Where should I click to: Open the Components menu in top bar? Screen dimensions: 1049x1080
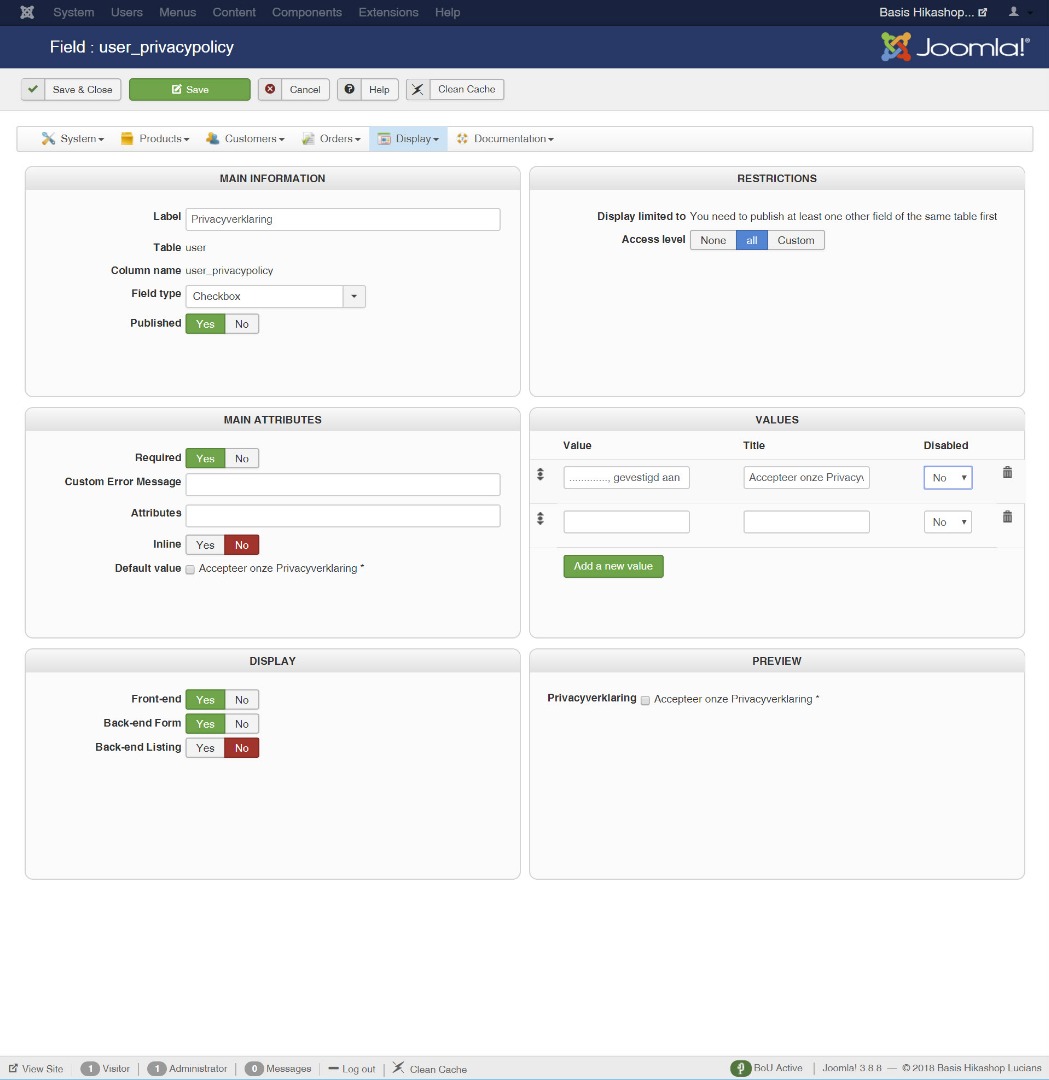pyautogui.click(x=307, y=12)
